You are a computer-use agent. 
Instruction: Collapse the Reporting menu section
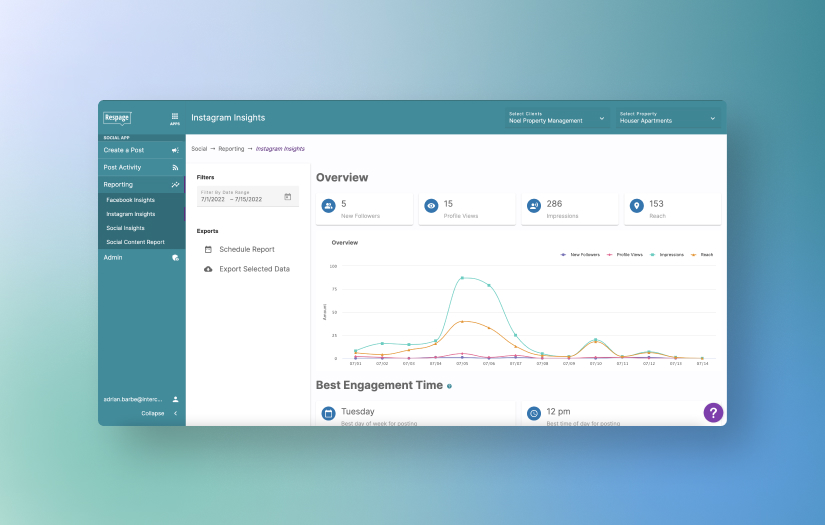tap(142, 185)
